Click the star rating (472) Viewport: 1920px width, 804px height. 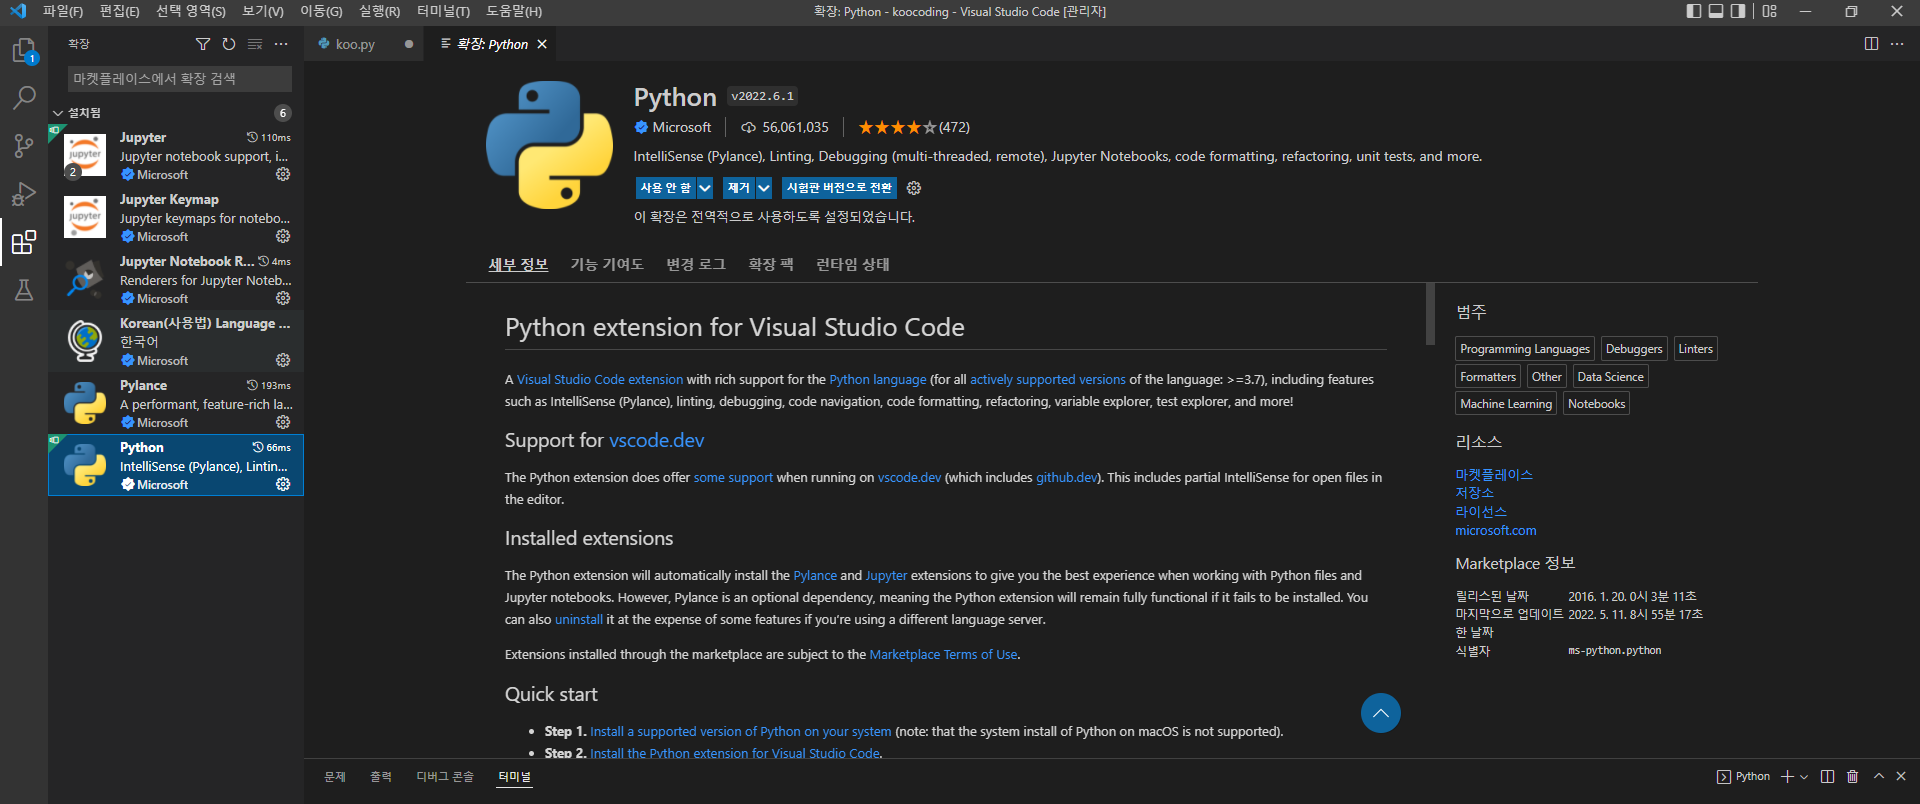point(914,127)
